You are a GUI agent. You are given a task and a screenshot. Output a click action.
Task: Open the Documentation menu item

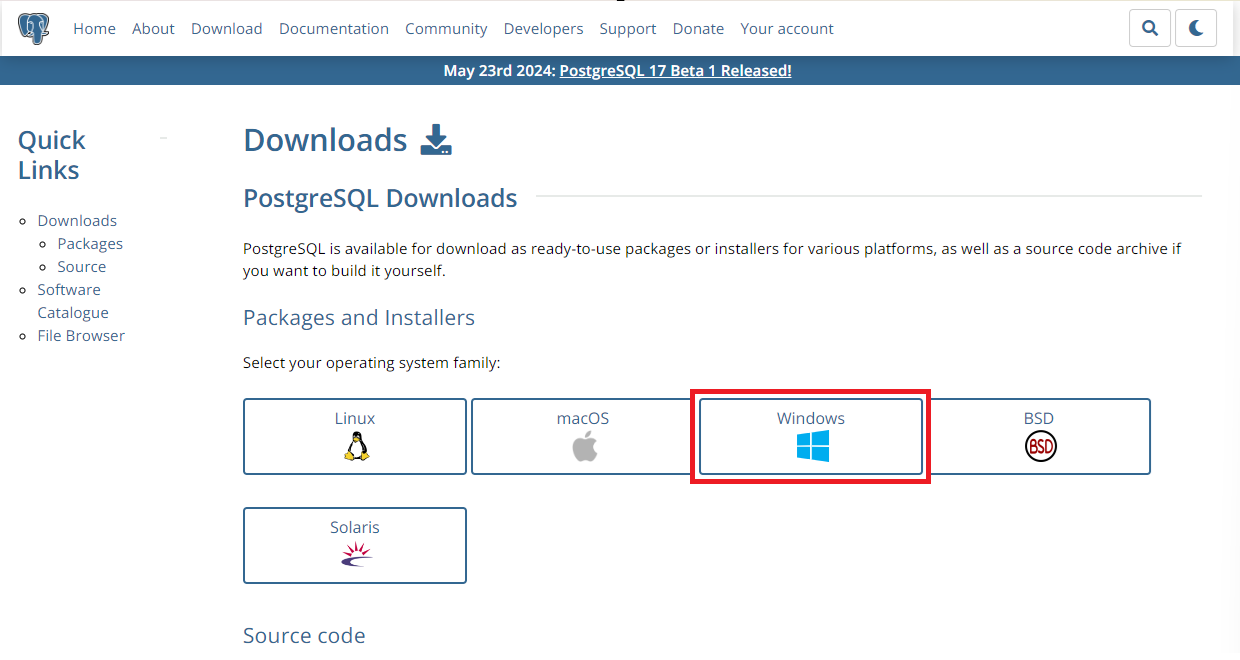334,28
